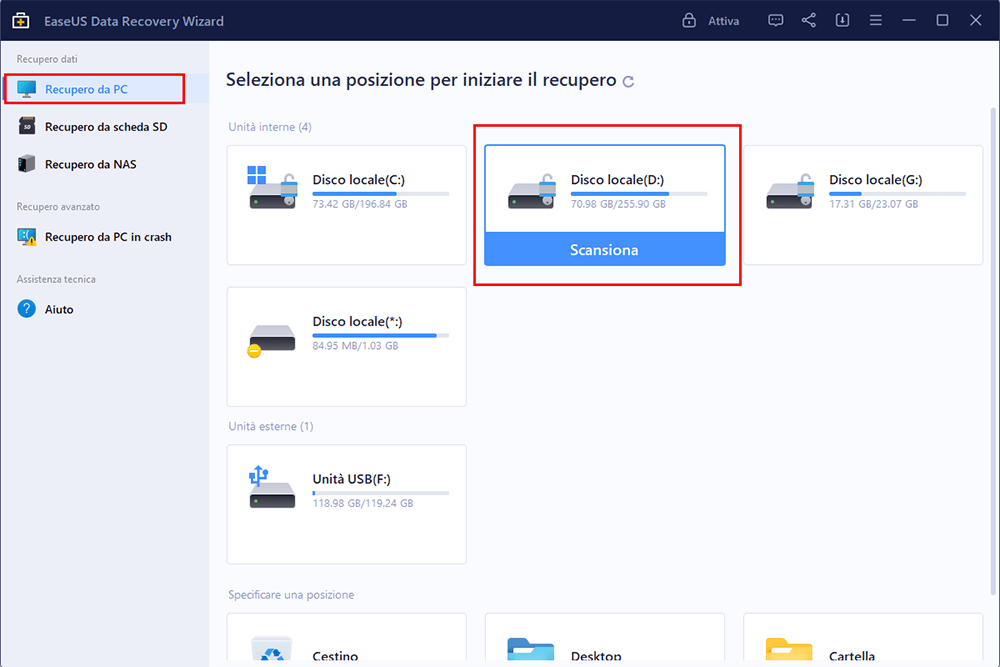Refresh the drive list with reload icon
1000x667 pixels.
click(628, 82)
